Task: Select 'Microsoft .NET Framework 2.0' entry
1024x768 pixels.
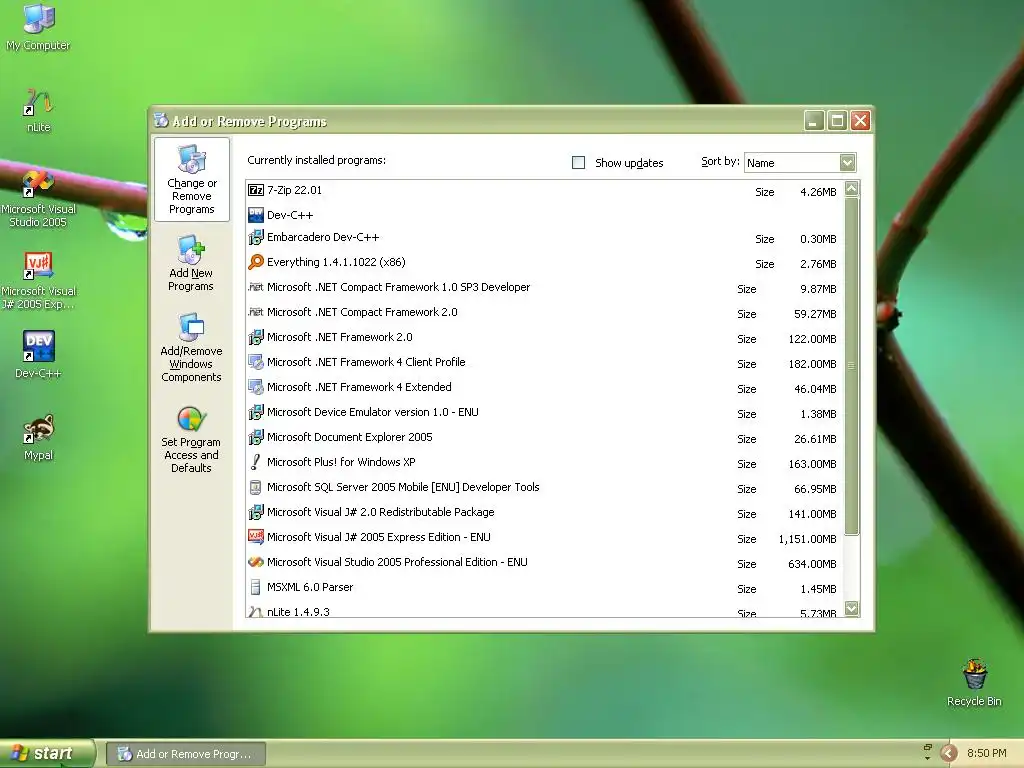Action: 545,338
